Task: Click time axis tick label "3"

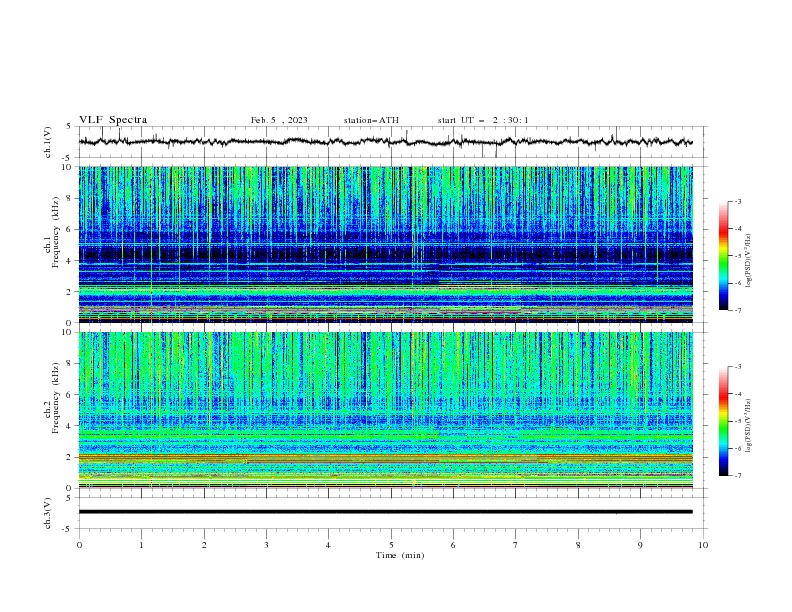Action: tap(266, 545)
